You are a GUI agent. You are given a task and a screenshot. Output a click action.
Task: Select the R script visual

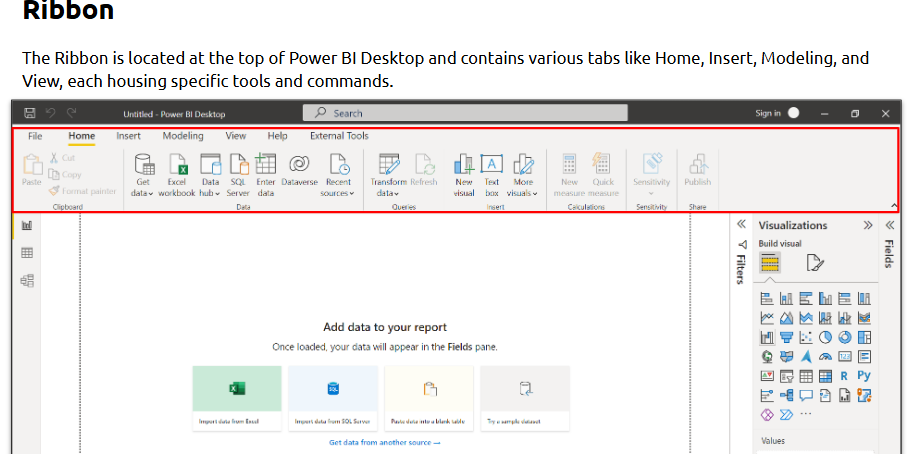(x=844, y=376)
